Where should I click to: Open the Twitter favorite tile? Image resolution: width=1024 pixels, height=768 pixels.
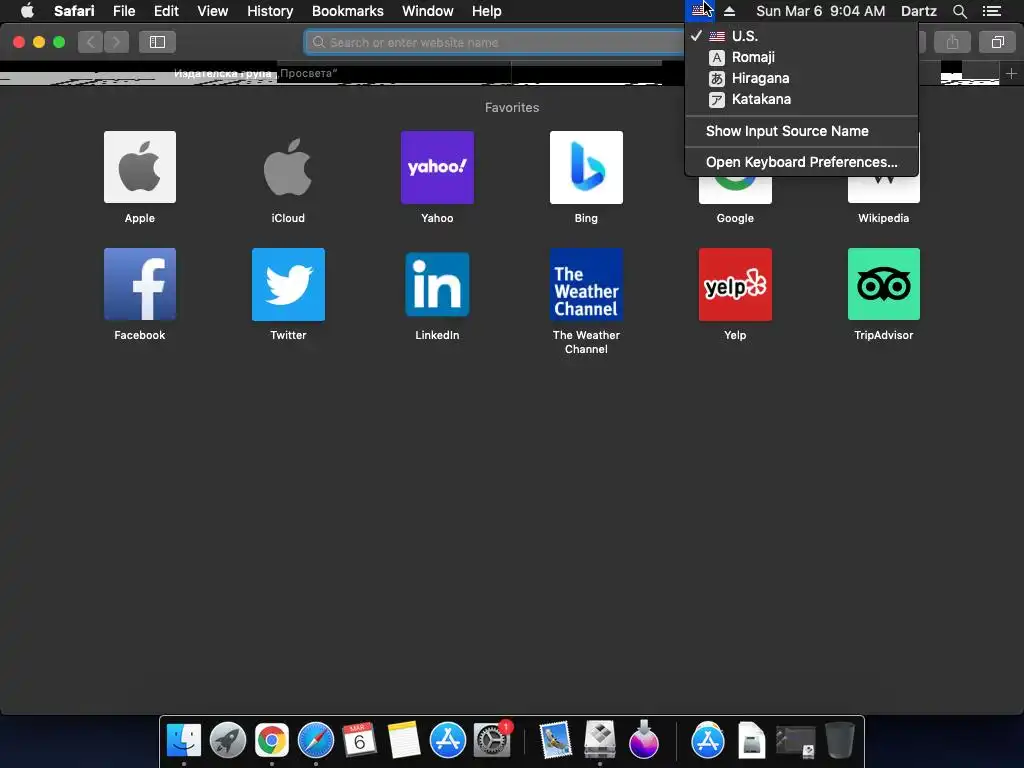point(288,284)
